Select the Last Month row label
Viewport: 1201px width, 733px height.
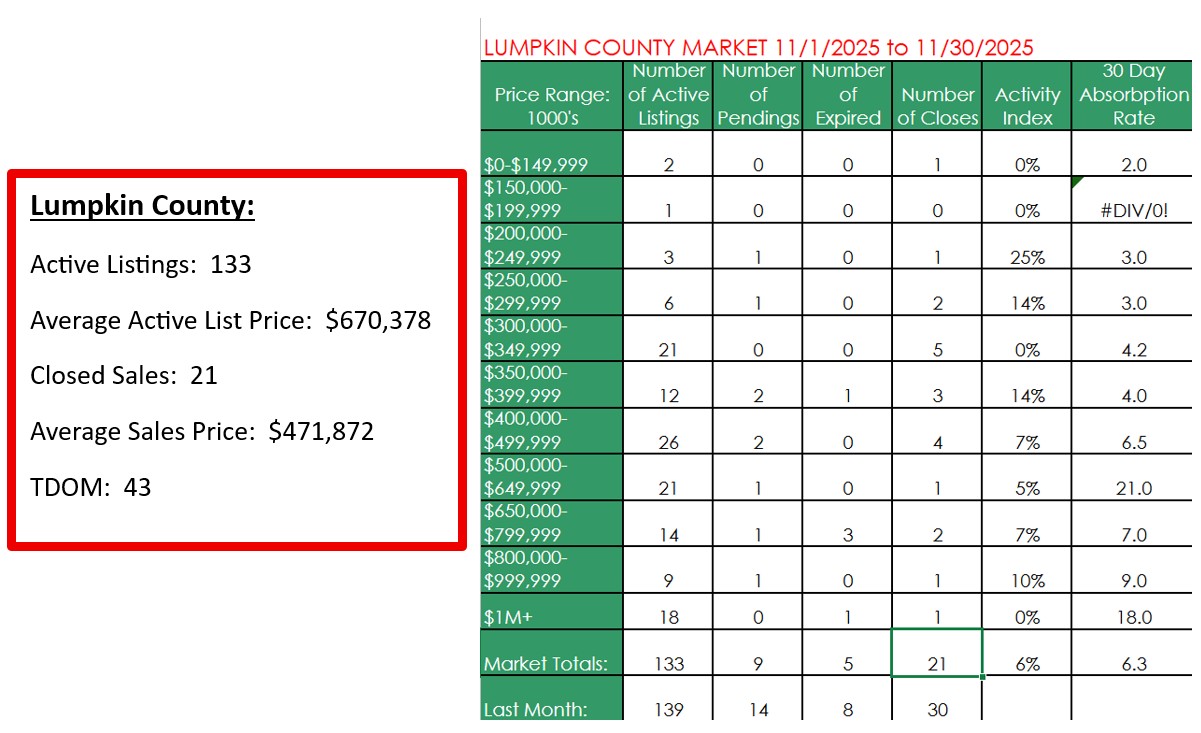point(535,709)
